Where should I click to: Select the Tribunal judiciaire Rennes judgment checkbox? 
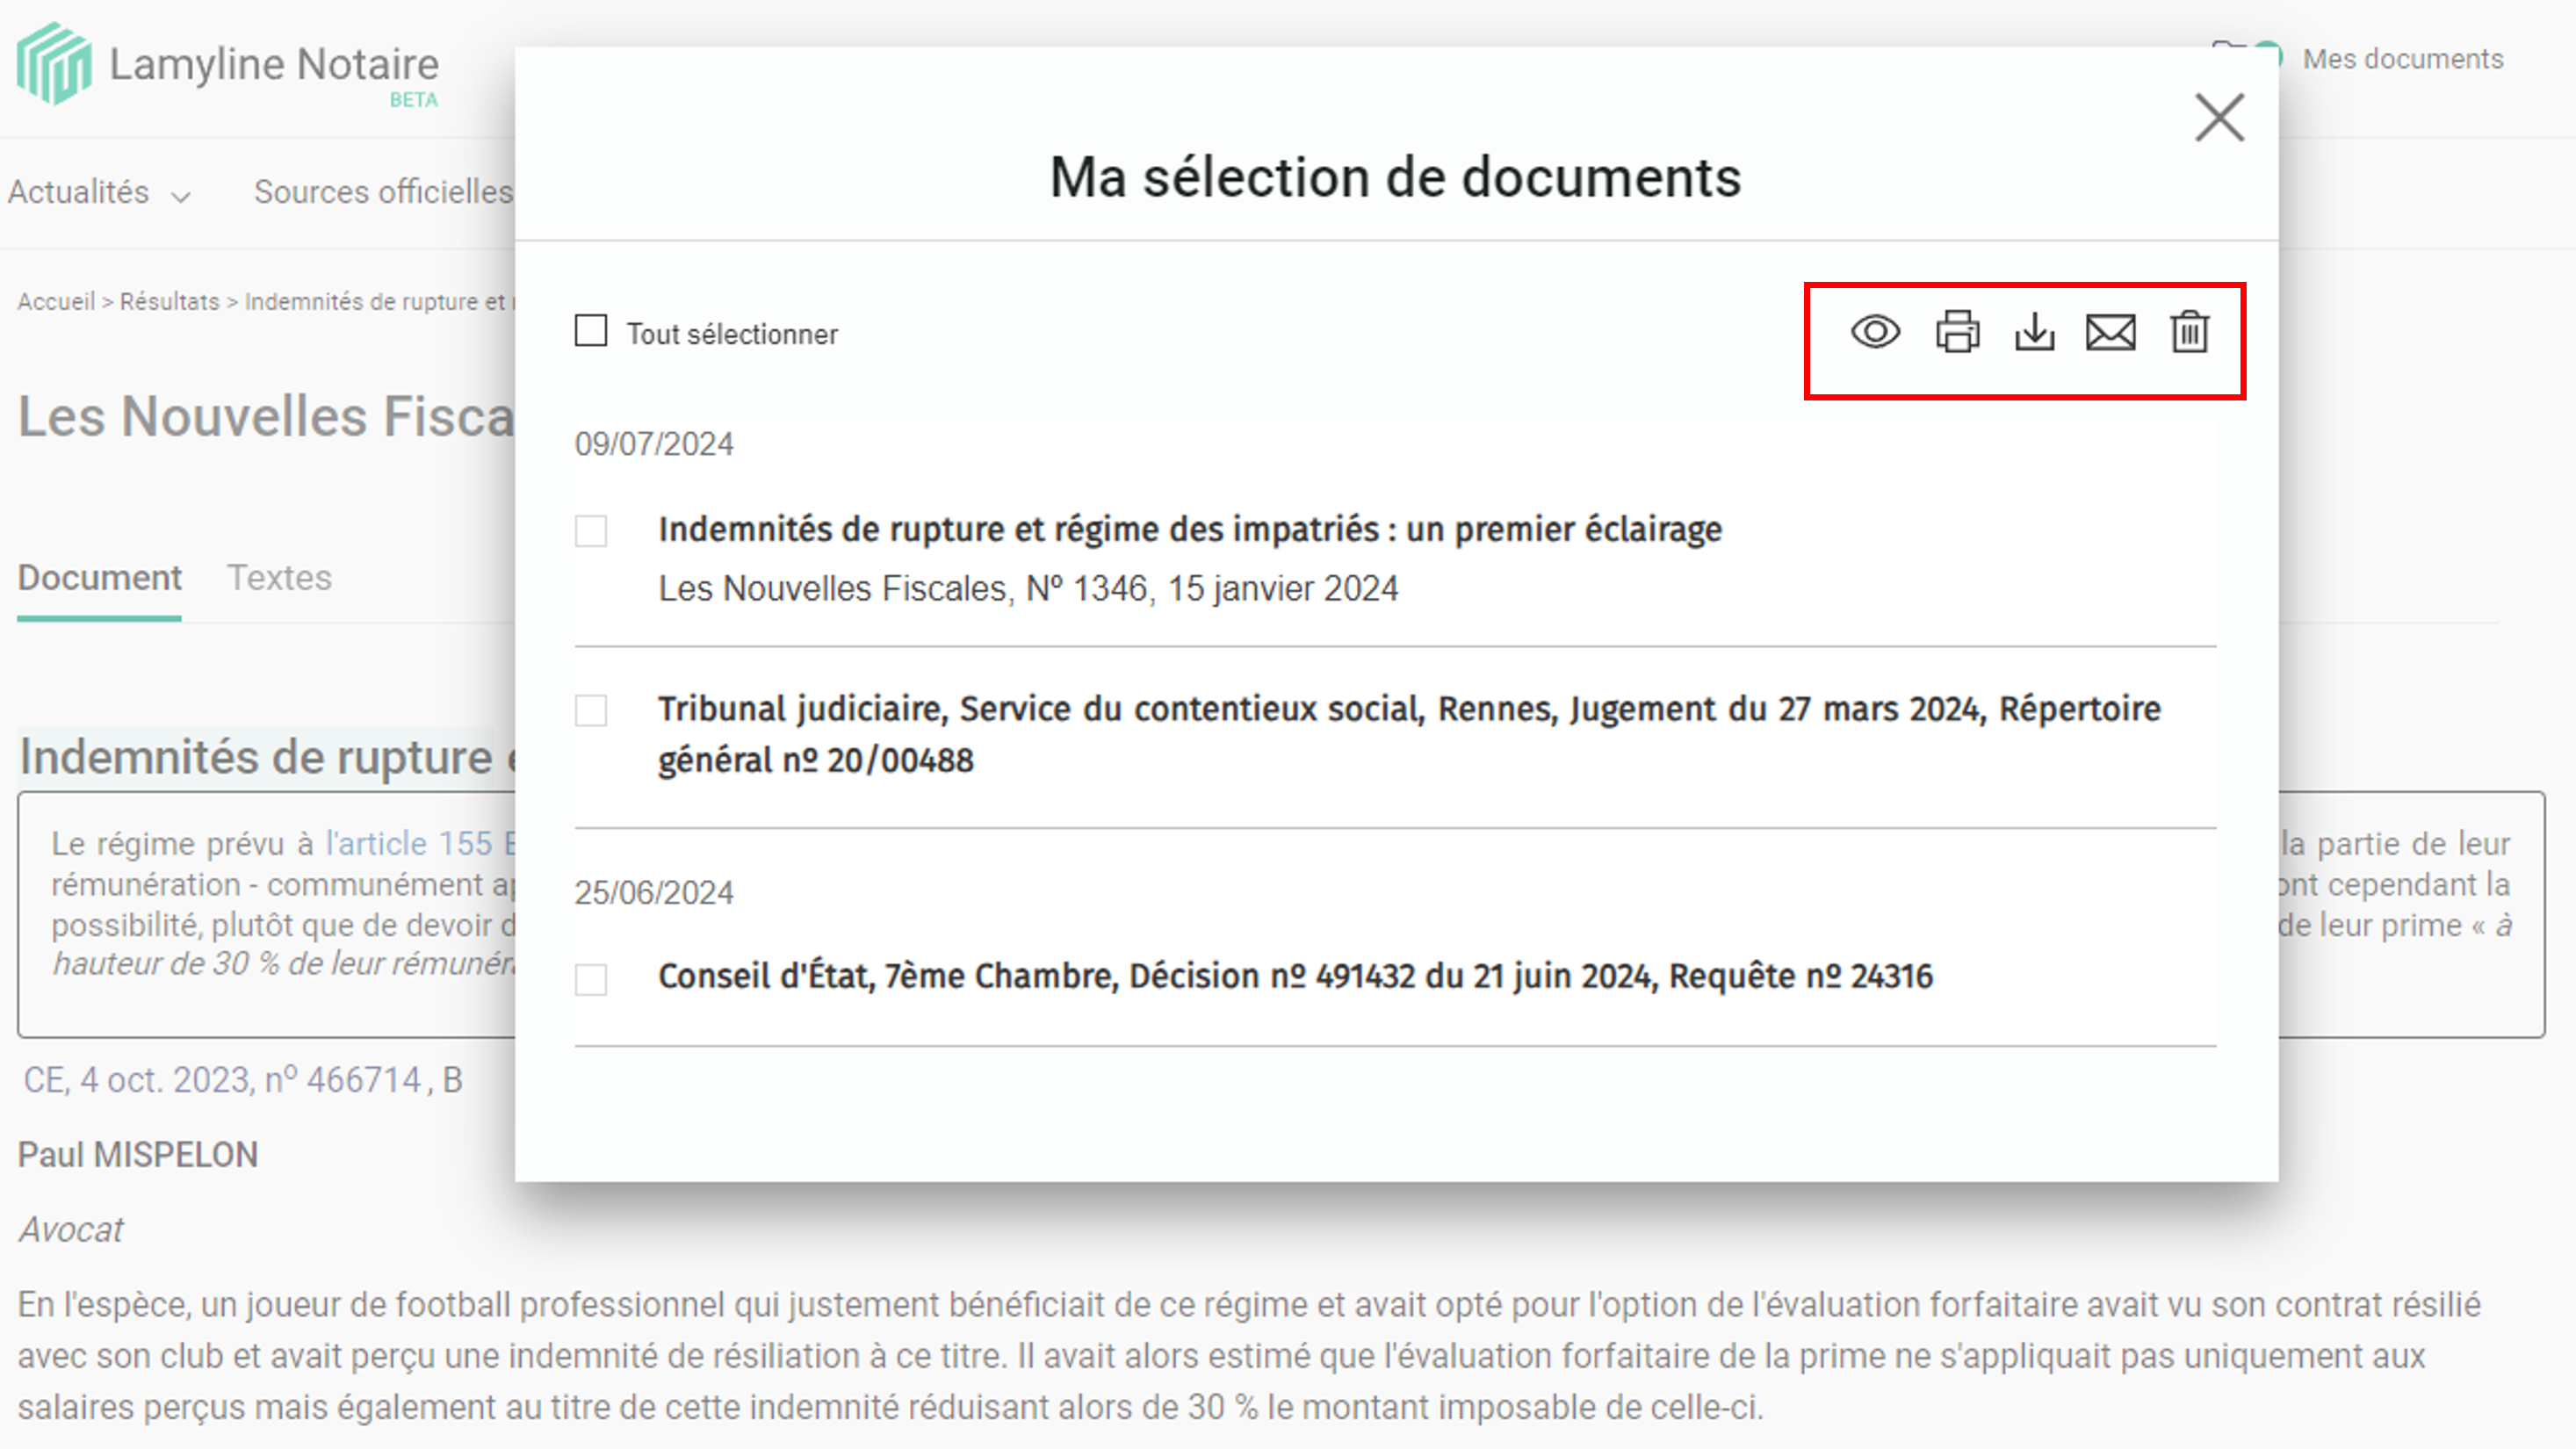(x=591, y=710)
